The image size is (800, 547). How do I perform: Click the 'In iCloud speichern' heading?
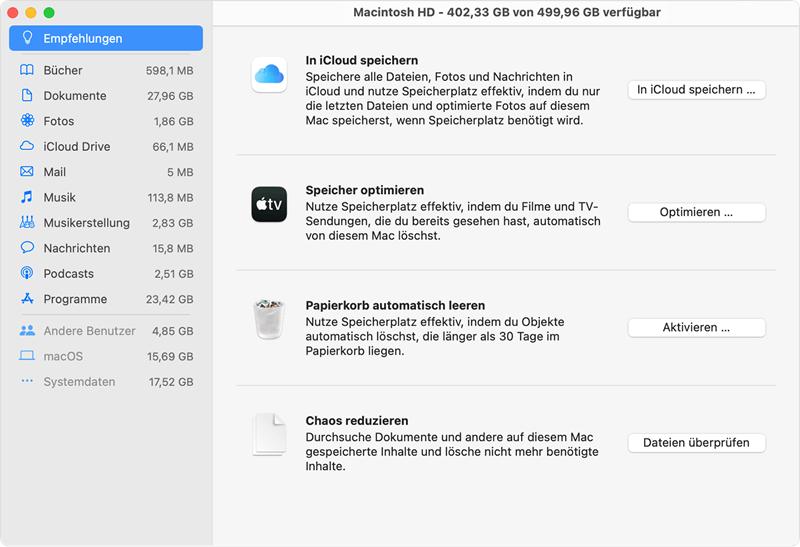(x=362, y=60)
